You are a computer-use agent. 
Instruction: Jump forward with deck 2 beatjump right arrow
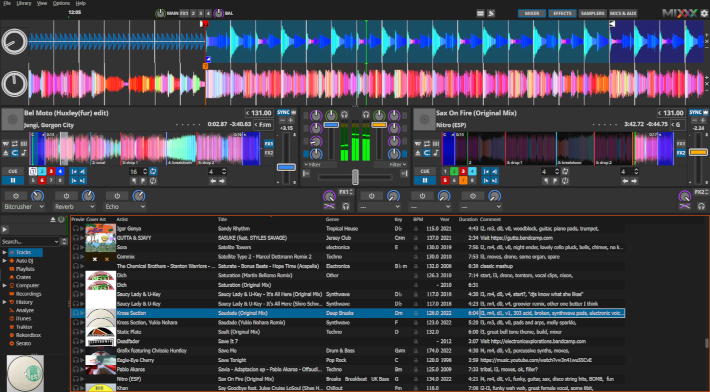tap(634, 181)
